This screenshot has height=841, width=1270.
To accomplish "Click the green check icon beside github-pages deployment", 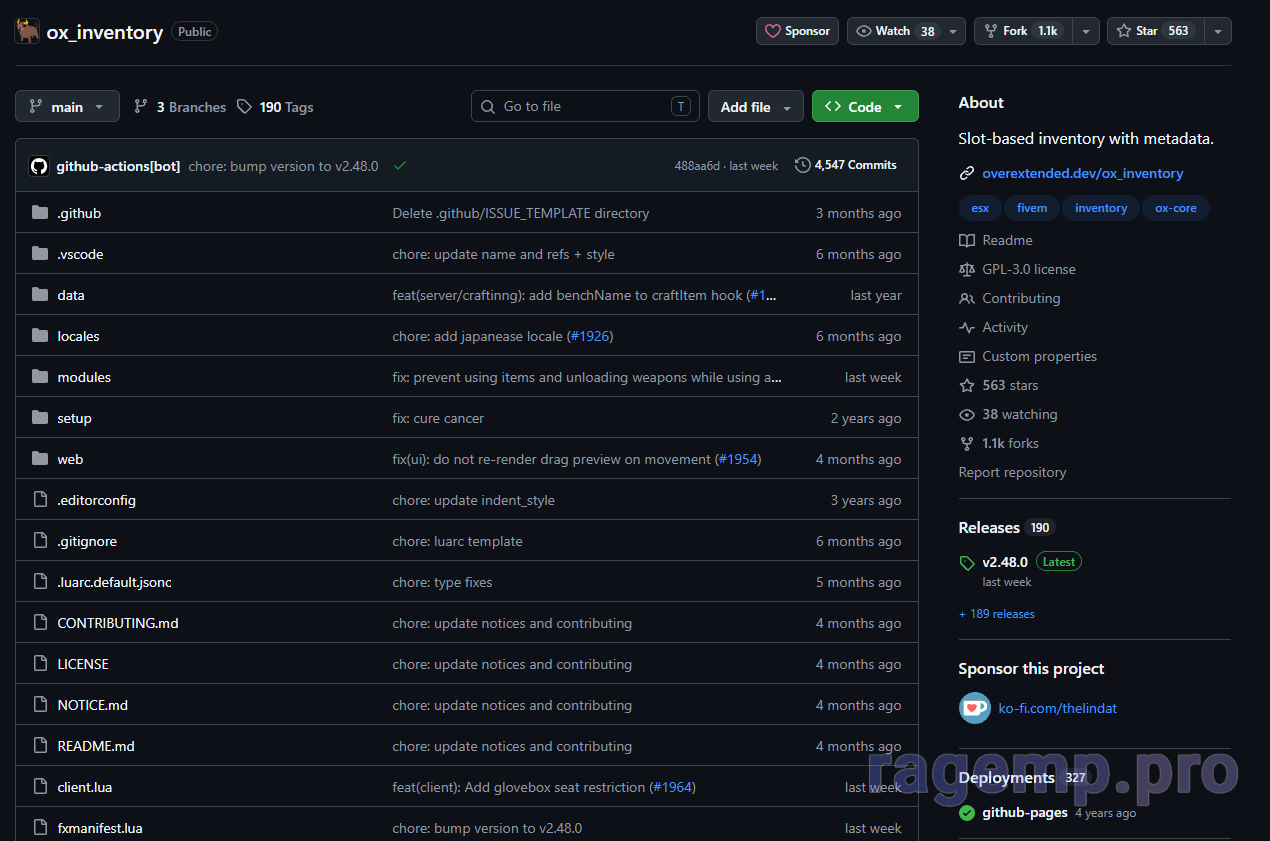I will (x=967, y=813).
